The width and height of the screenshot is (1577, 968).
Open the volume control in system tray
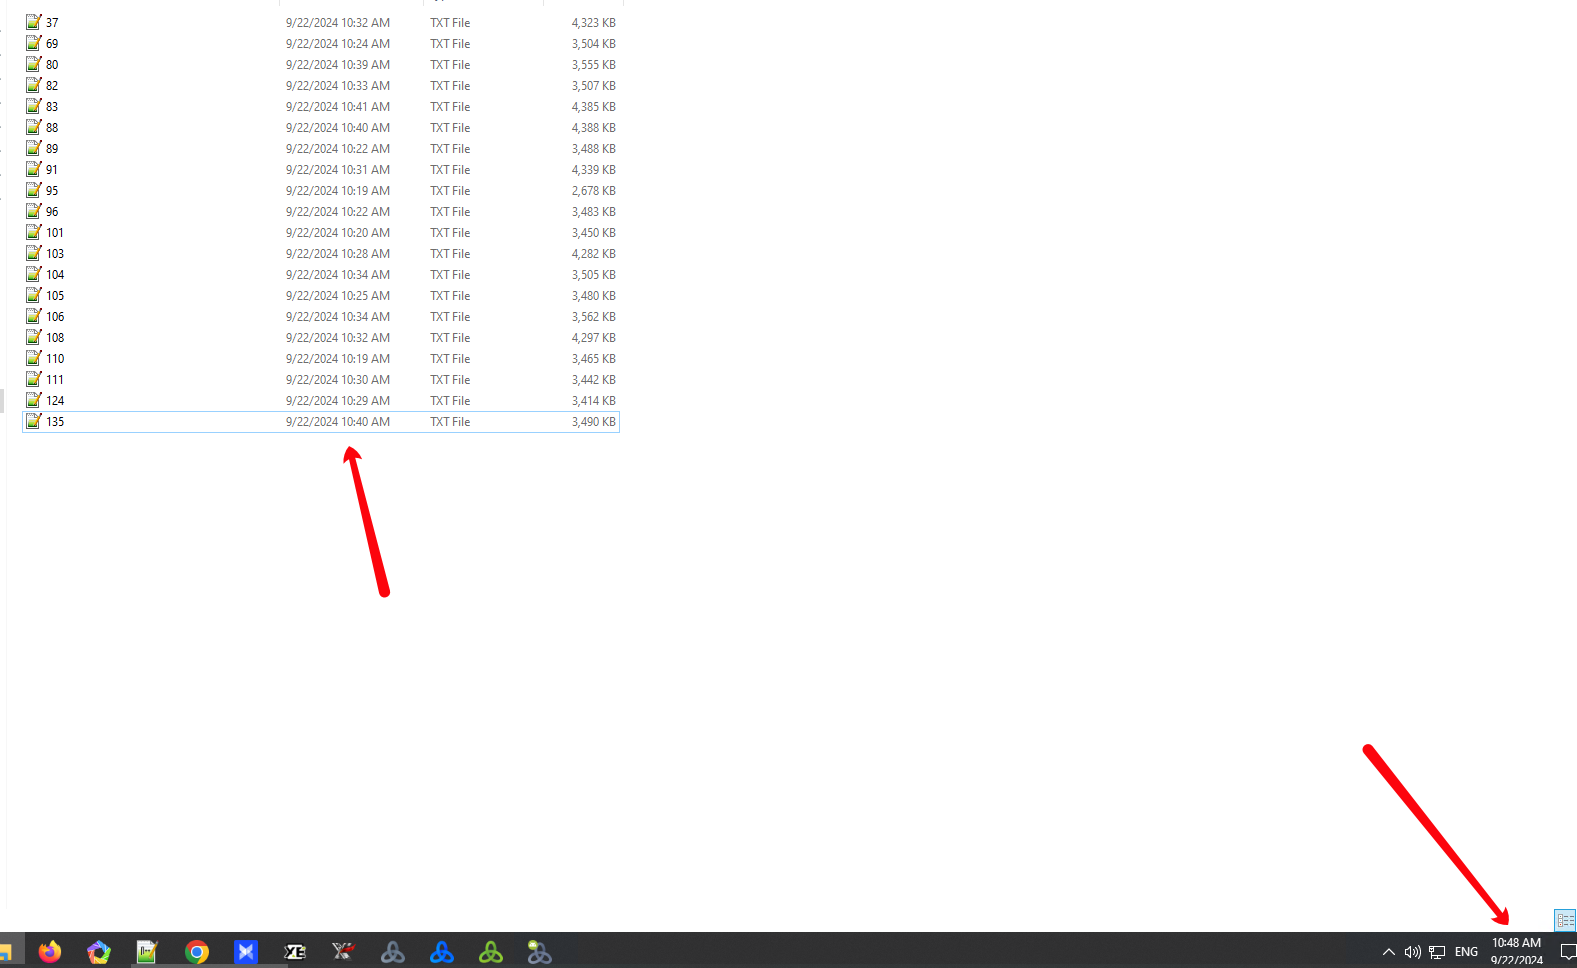point(1412,952)
